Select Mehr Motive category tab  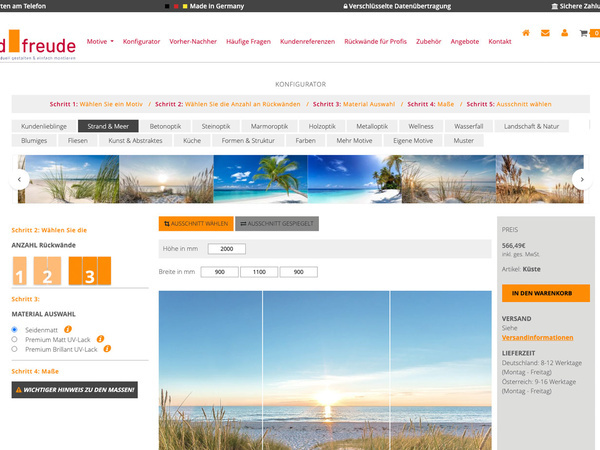coord(354,140)
